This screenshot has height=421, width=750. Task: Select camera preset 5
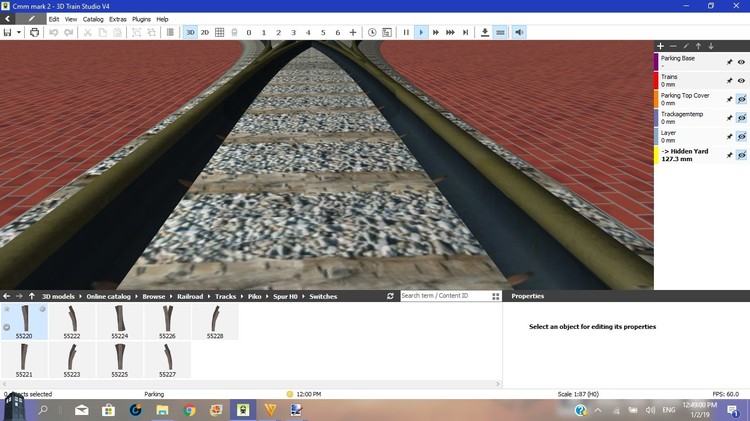pyautogui.click(x=323, y=33)
